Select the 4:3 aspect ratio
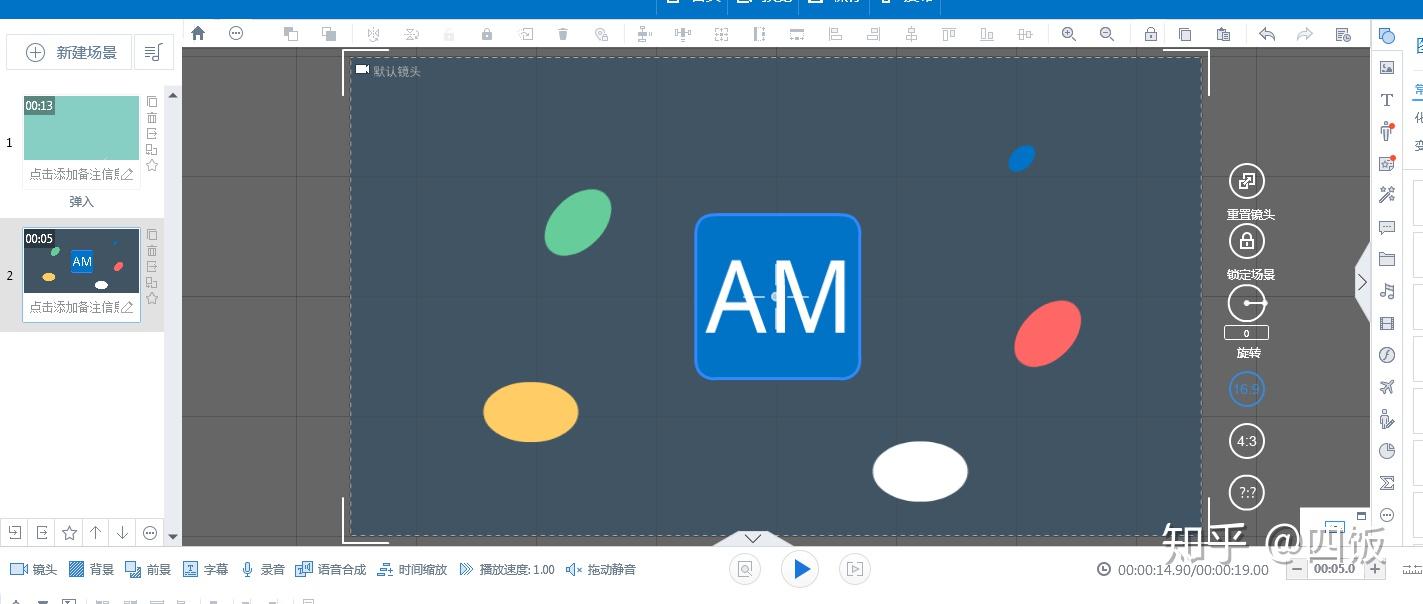Image resolution: width=1423 pixels, height=604 pixels. click(1246, 441)
